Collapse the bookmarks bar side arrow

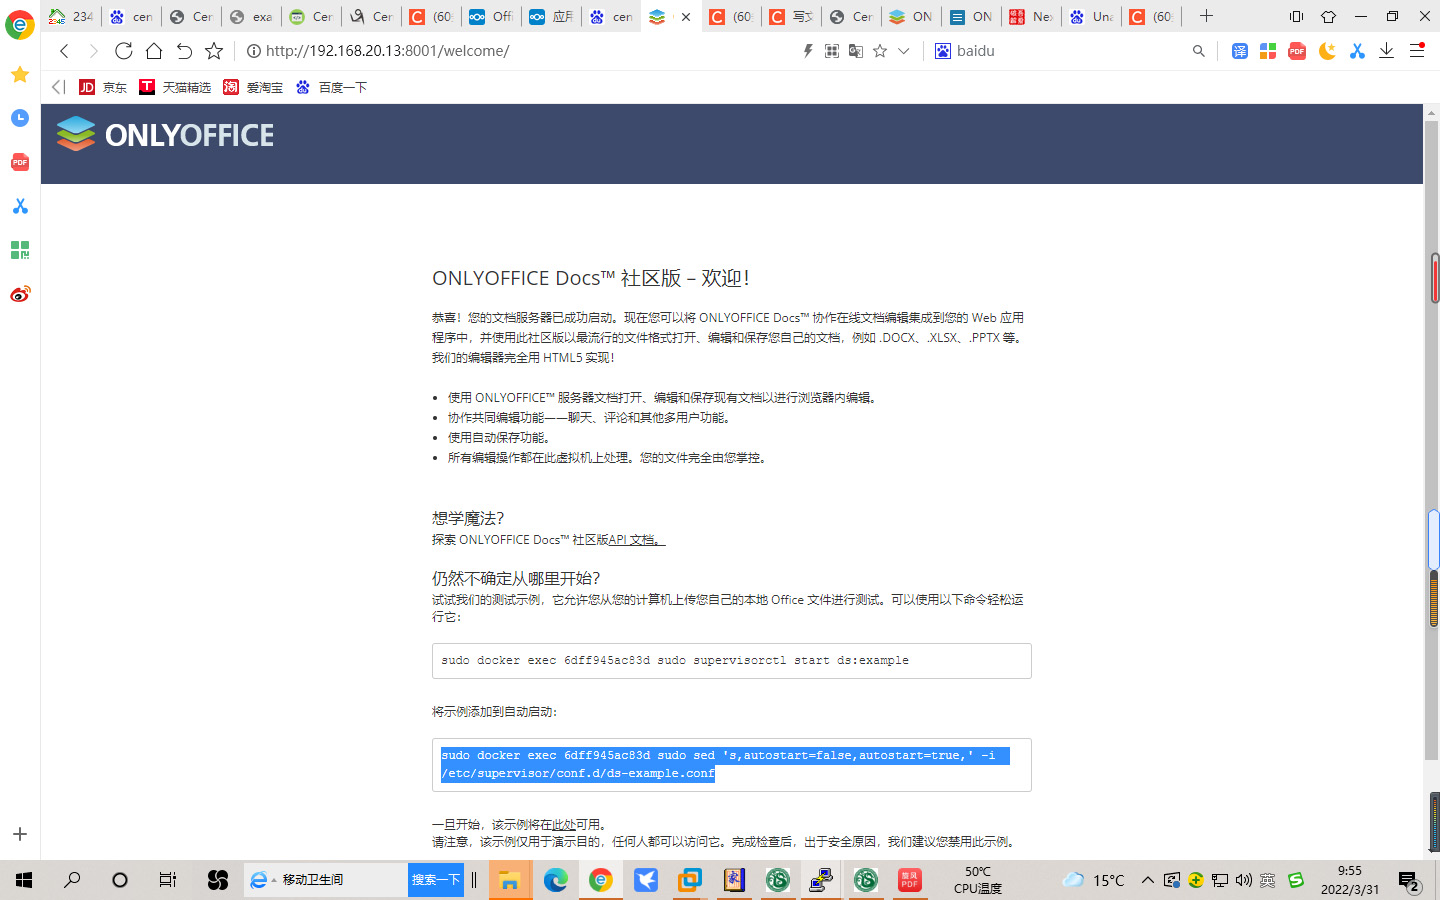(x=58, y=87)
